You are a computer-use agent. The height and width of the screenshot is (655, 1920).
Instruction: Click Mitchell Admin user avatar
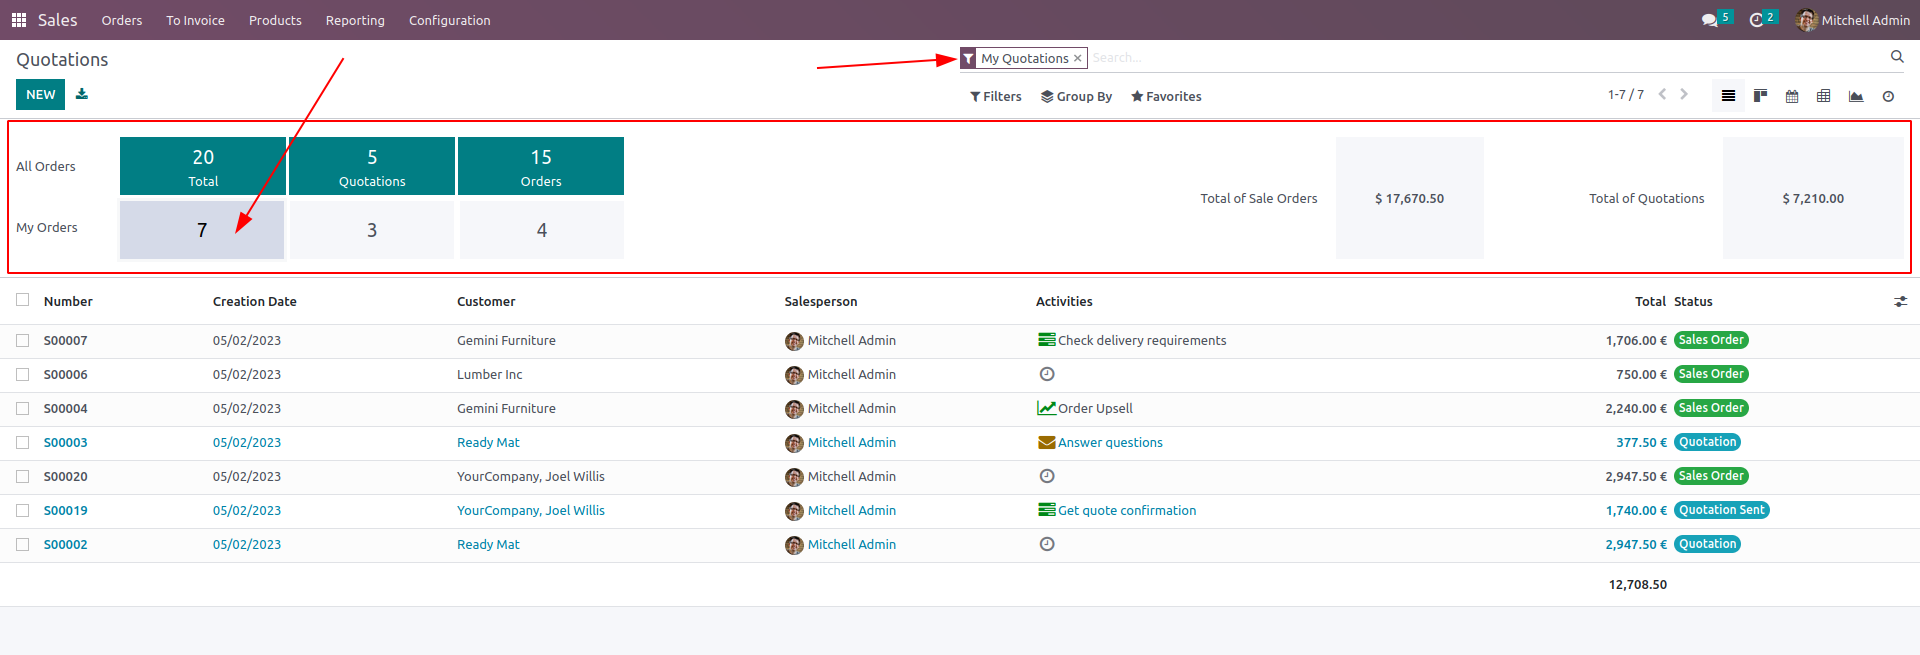pos(1806,20)
